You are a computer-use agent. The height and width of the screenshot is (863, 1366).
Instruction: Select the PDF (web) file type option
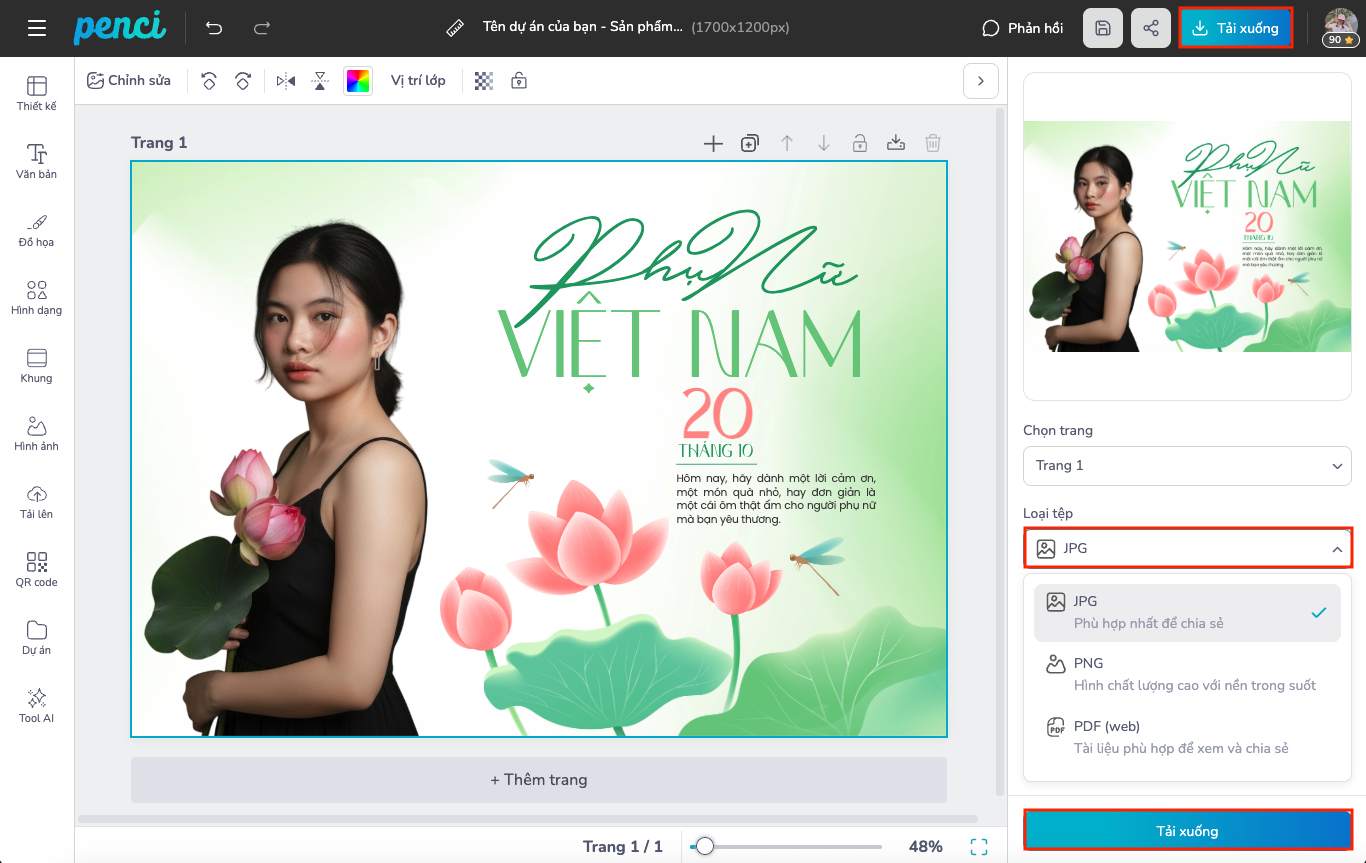(x=1187, y=737)
